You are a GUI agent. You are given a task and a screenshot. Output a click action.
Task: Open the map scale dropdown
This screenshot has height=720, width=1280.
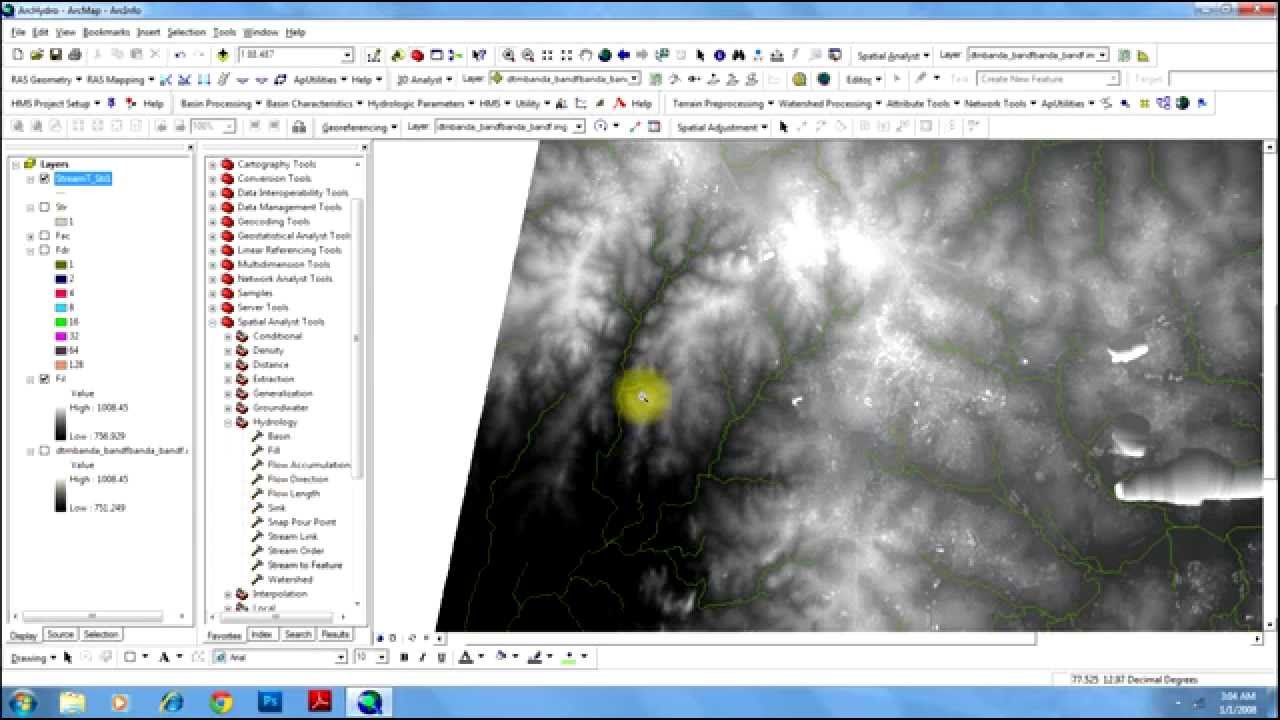click(x=347, y=55)
